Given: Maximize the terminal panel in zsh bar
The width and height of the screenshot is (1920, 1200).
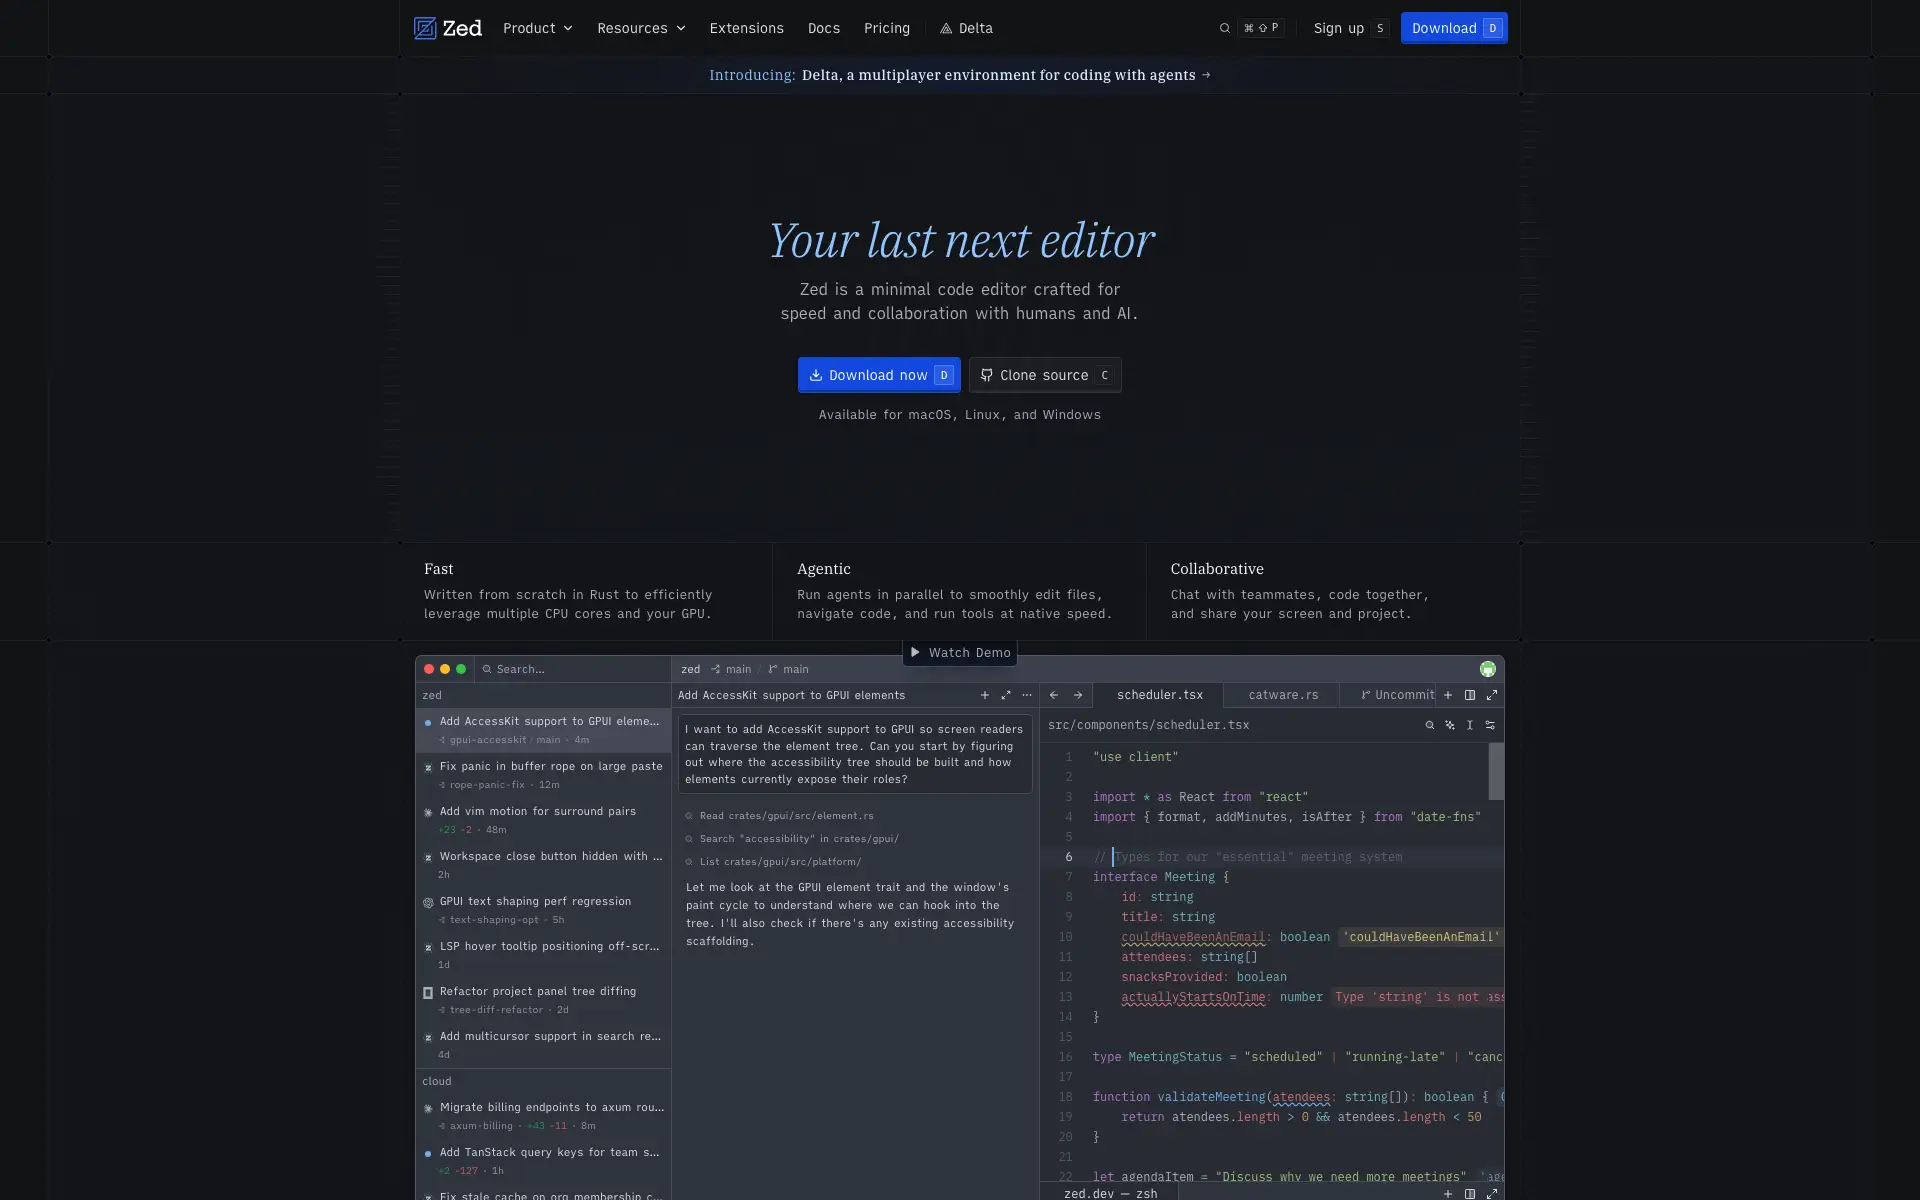Looking at the screenshot, I should pos(1491,1193).
